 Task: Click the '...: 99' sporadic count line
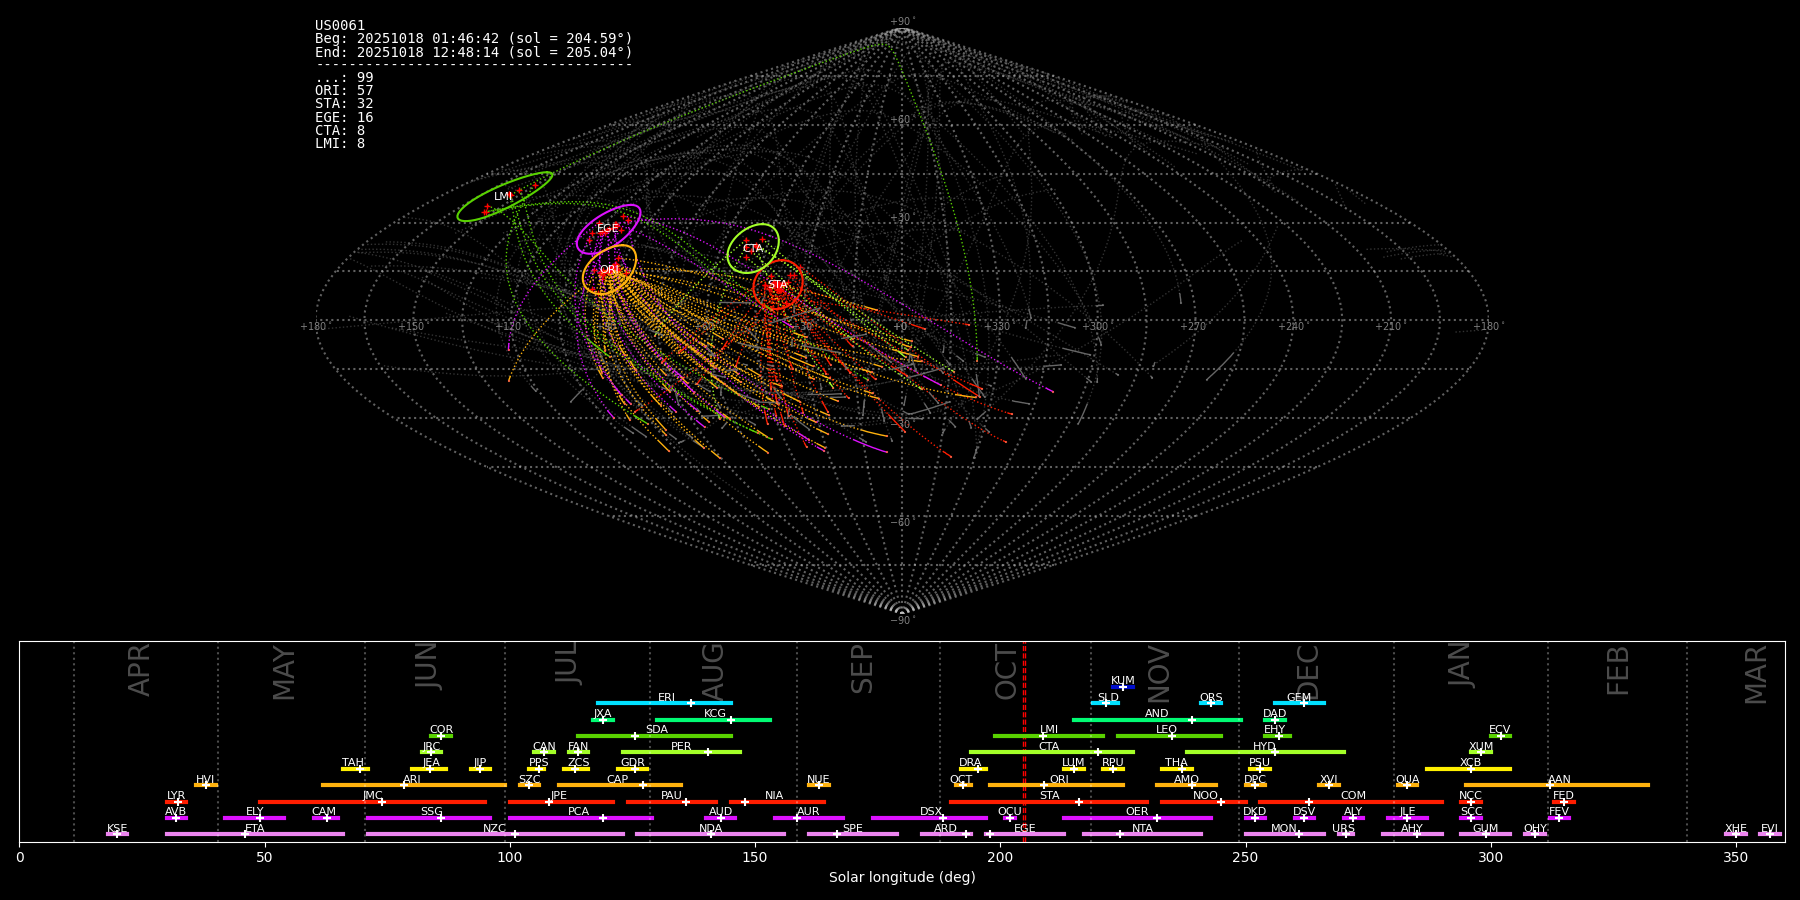click(x=344, y=78)
